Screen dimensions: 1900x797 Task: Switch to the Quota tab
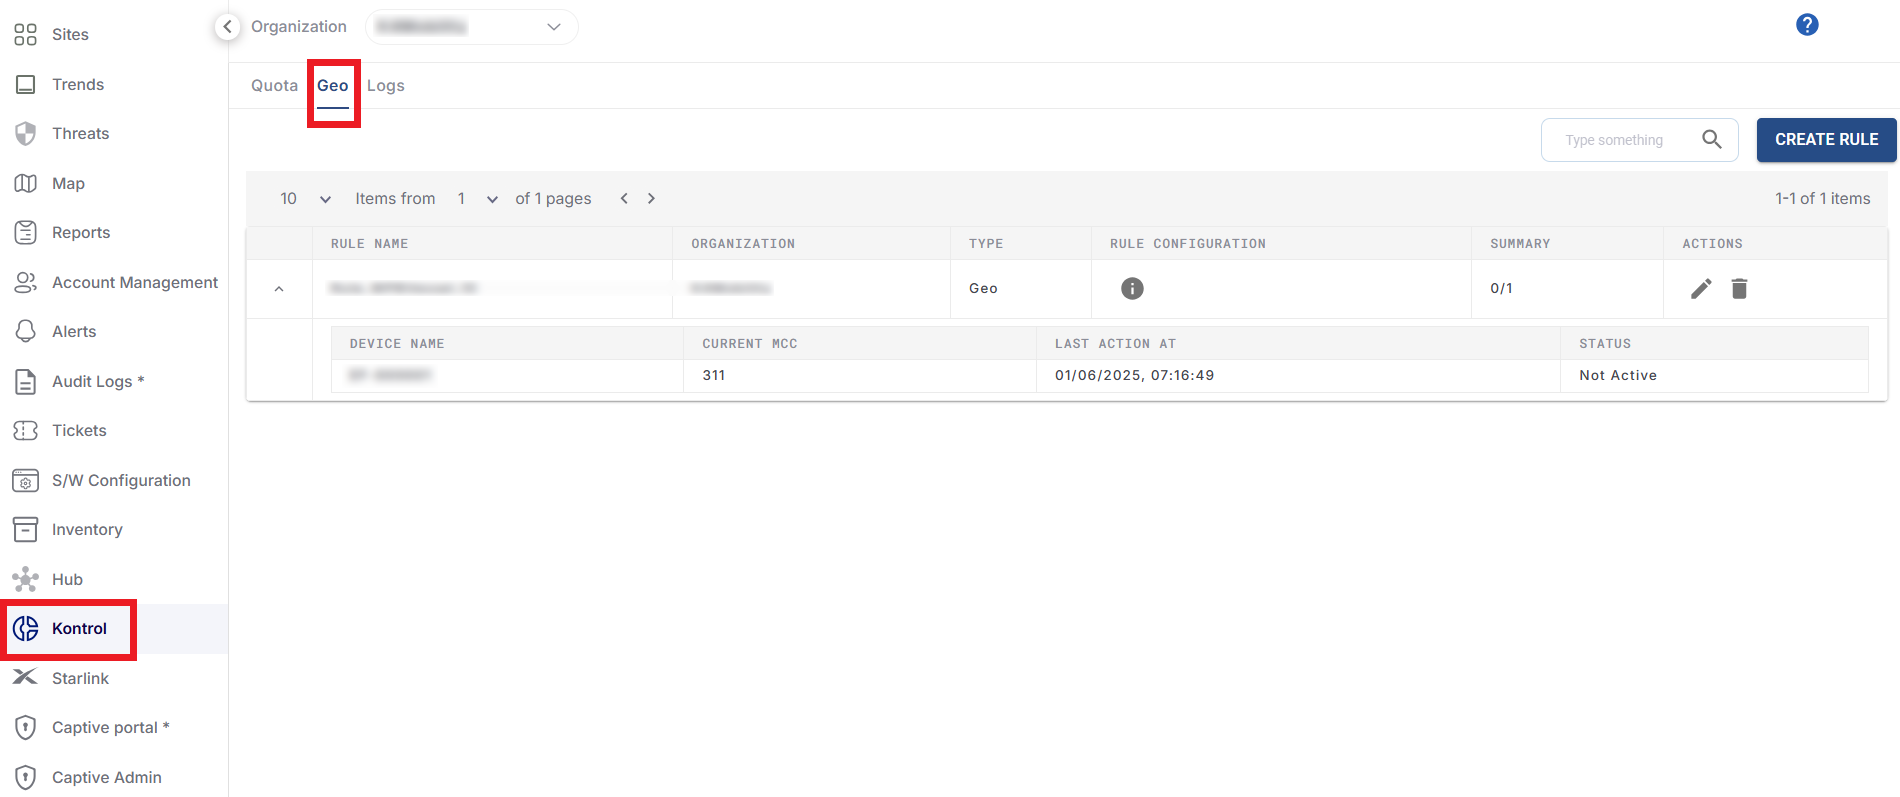[x=274, y=86]
